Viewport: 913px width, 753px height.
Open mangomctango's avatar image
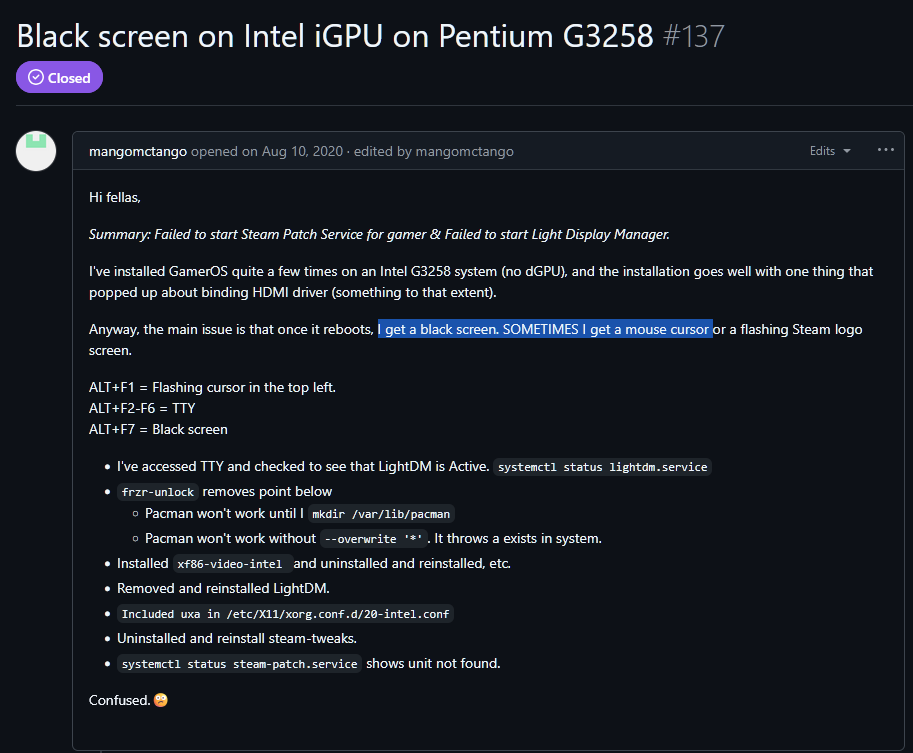pos(36,151)
